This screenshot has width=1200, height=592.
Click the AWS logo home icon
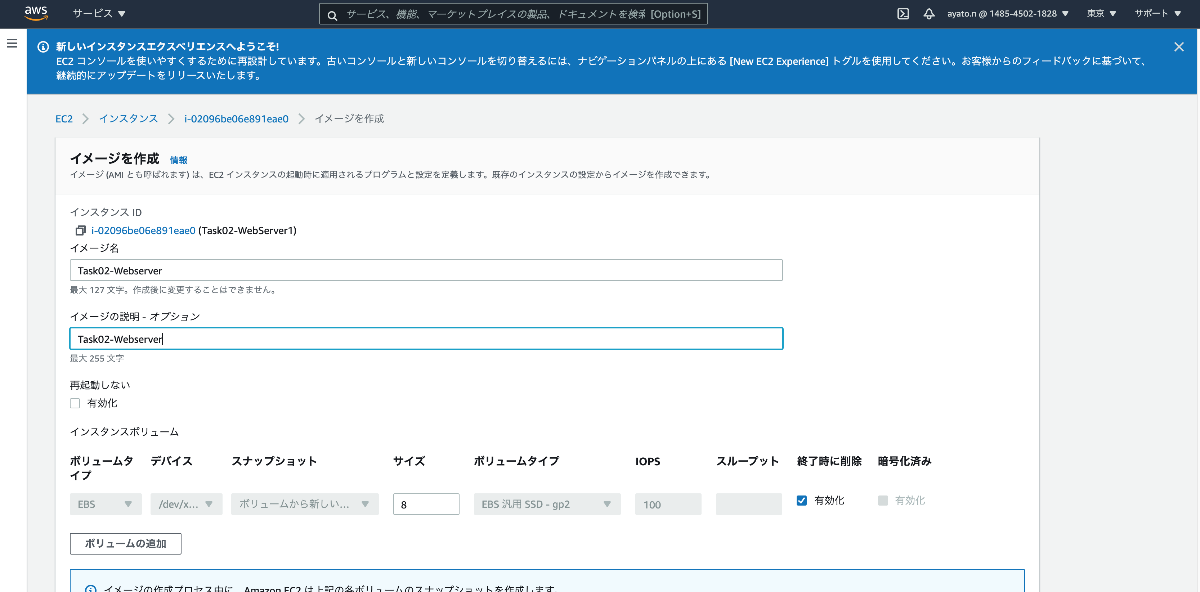click(x=36, y=13)
